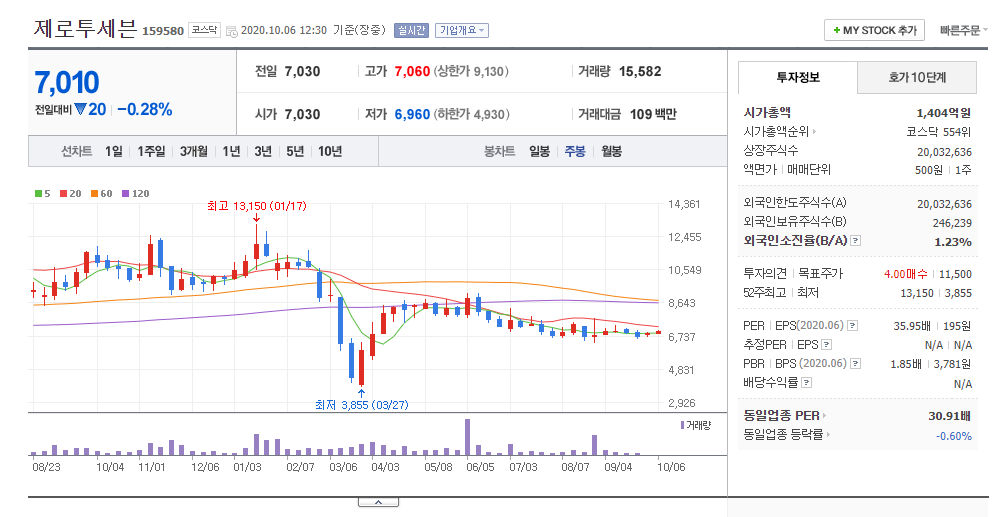The width and height of the screenshot is (1008, 517).
Task: Click the foreign ownership ratio 1.23%
Action: click(953, 242)
